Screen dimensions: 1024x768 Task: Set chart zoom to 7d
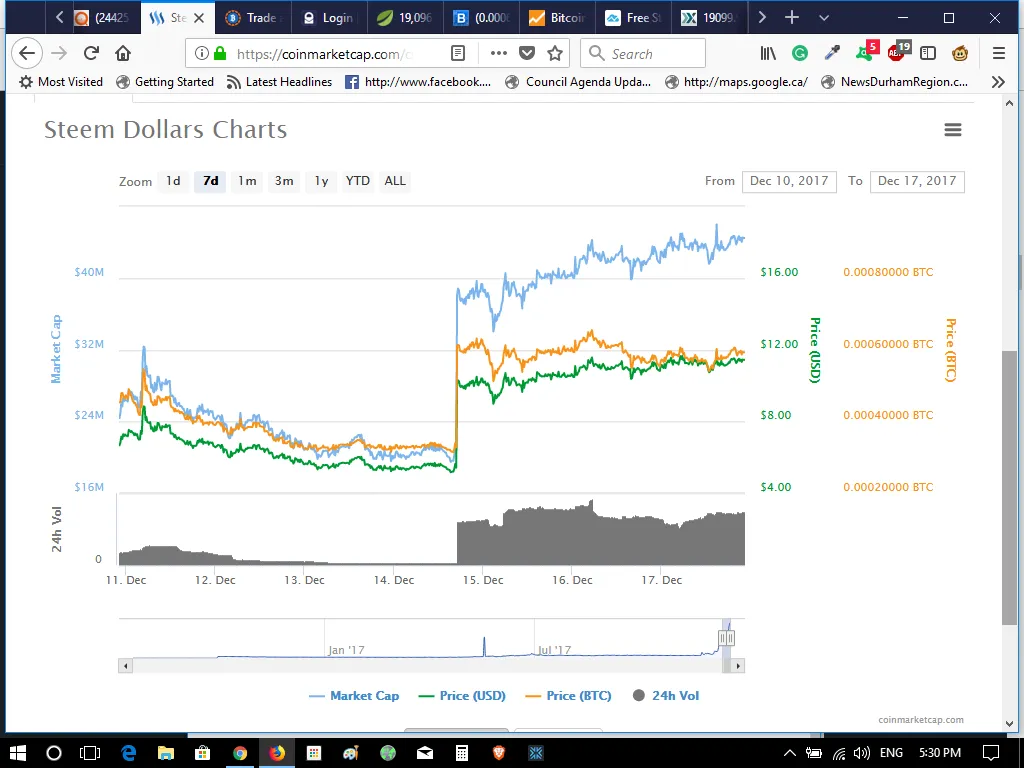(x=210, y=181)
